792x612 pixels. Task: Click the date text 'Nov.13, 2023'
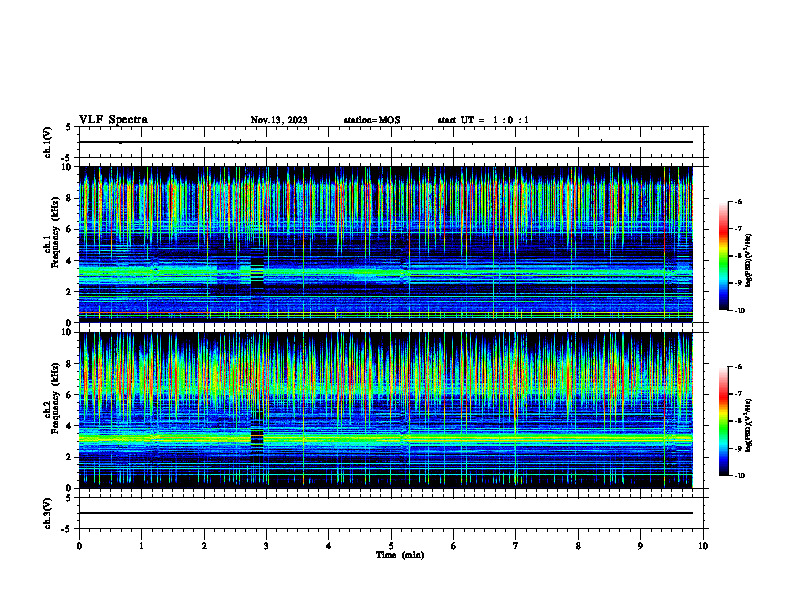point(279,120)
